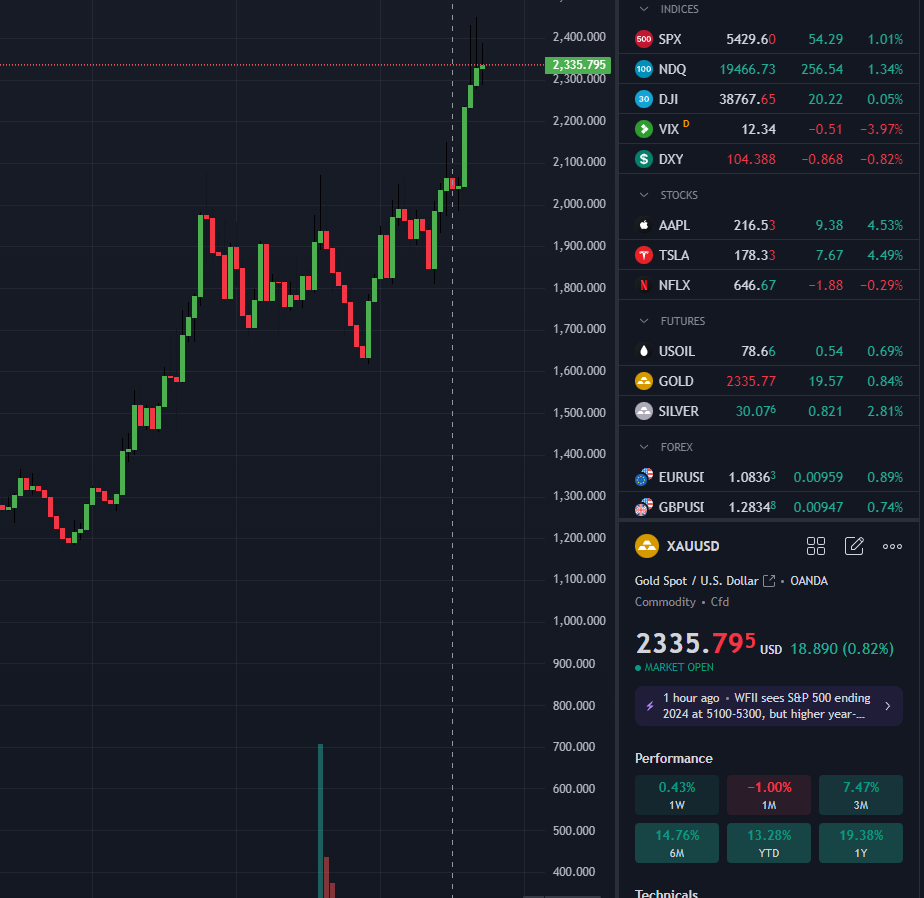Click the YTD performance tile
924x898 pixels.
[x=768, y=843]
